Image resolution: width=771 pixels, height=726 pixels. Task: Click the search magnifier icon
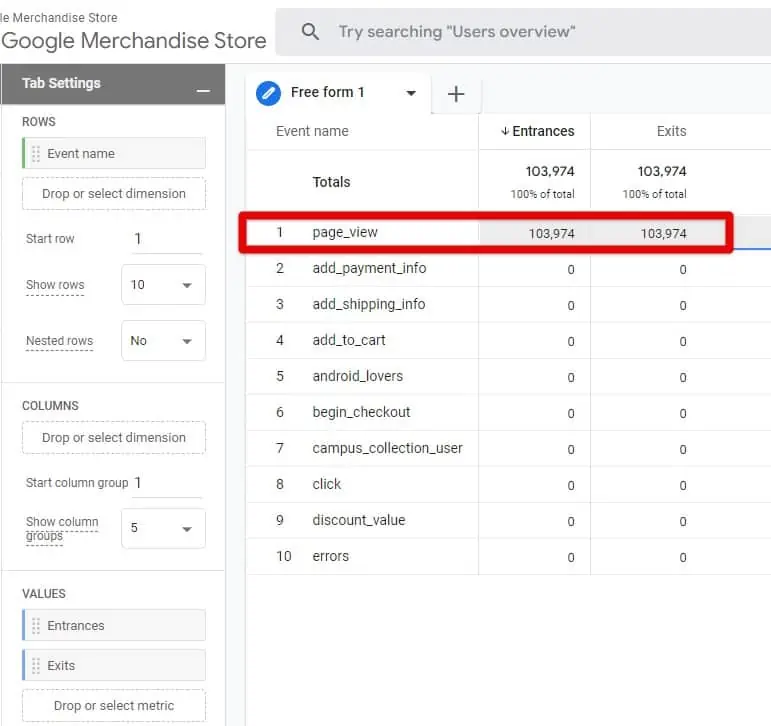coord(310,32)
